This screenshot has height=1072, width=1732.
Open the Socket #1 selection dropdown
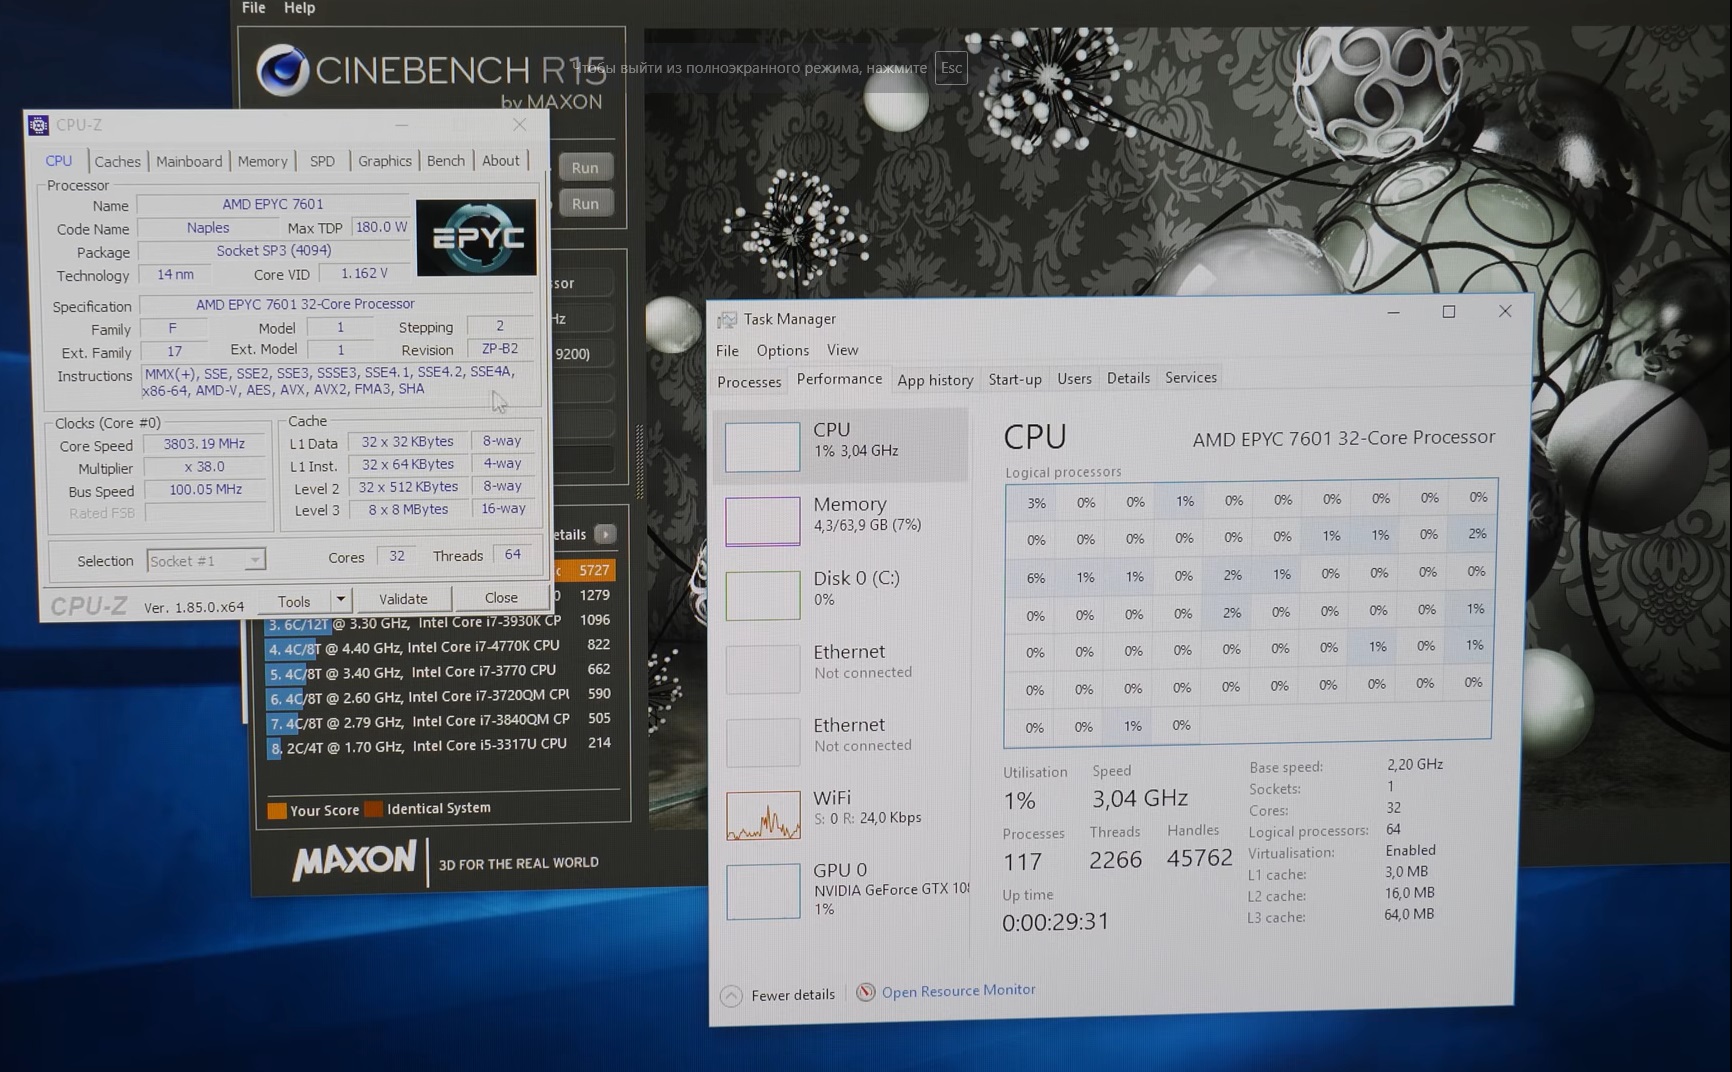click(x=206, y=561)
